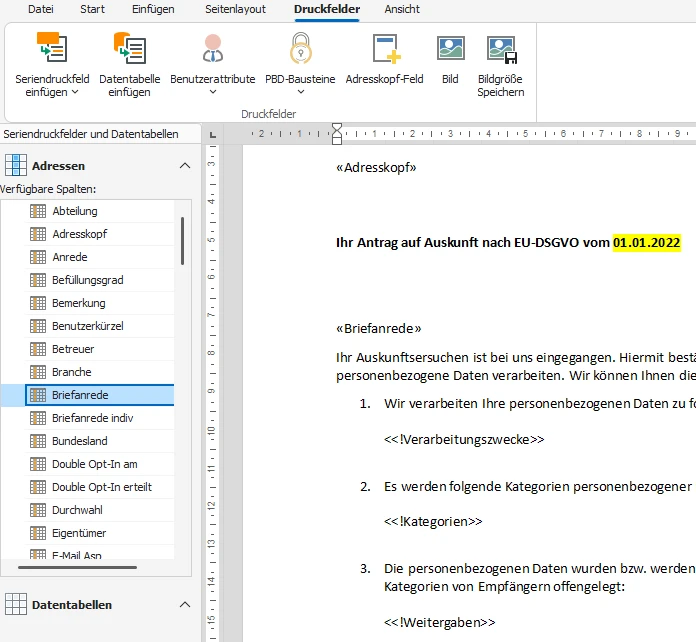This screenshot has height=642, width=696.
Task: Click the column icon beside Bemerkung
Action: click(x=38, y=303)
